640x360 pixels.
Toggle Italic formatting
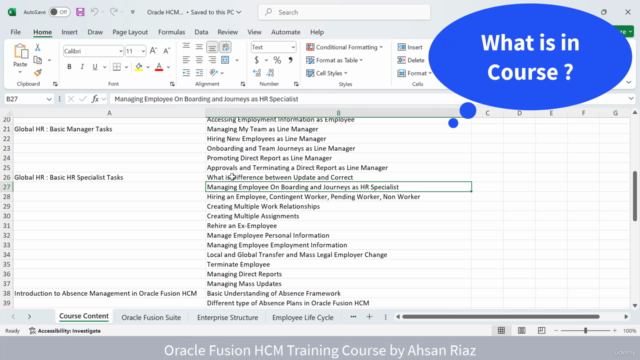click(82, 67)
